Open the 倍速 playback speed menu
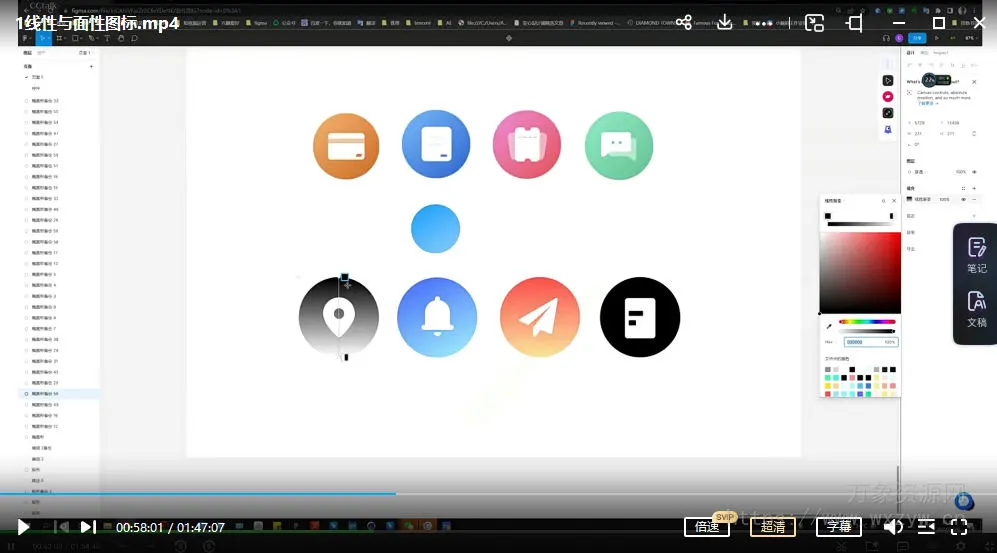997x553 pixels. point(708,527)
